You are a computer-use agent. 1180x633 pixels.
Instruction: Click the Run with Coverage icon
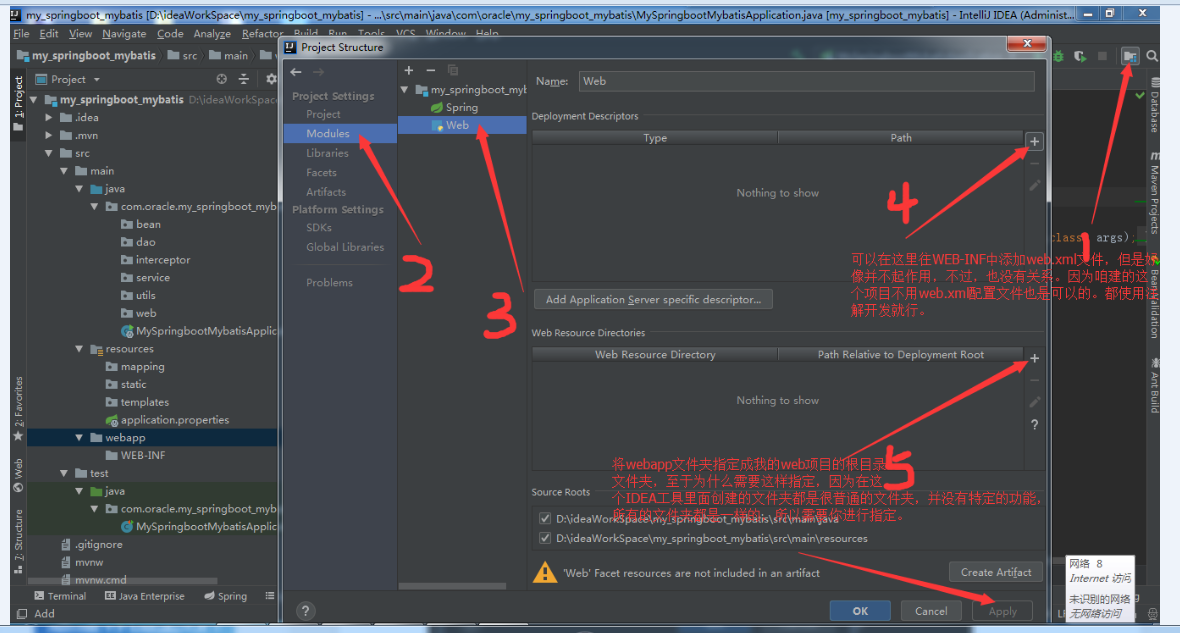tap(1080, 56)
